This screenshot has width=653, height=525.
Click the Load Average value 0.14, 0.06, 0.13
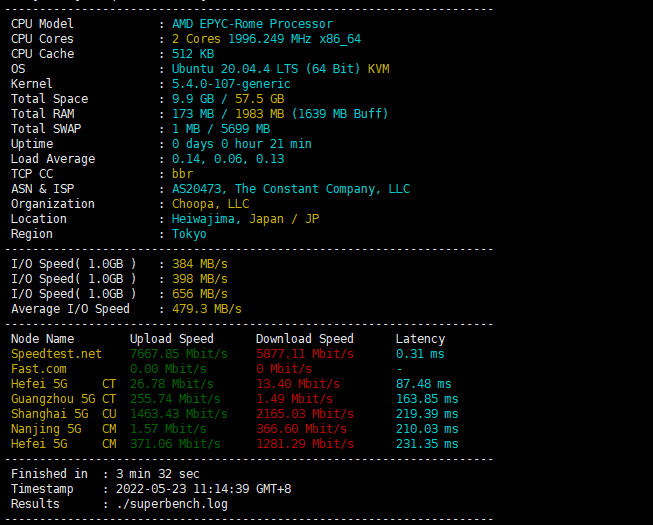click(x=228, y=159)
